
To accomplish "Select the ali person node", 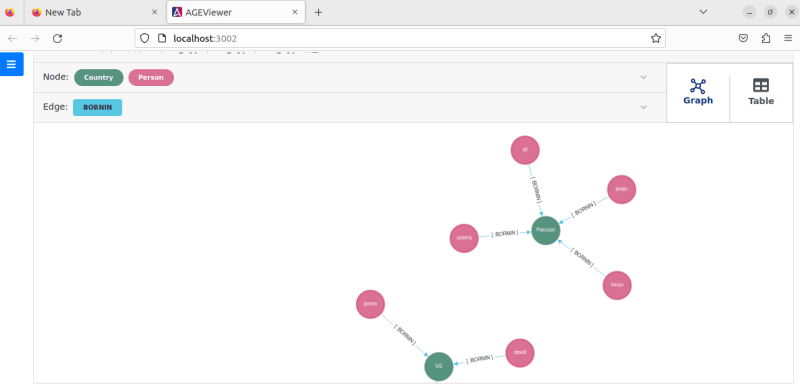I will point(525,150).
